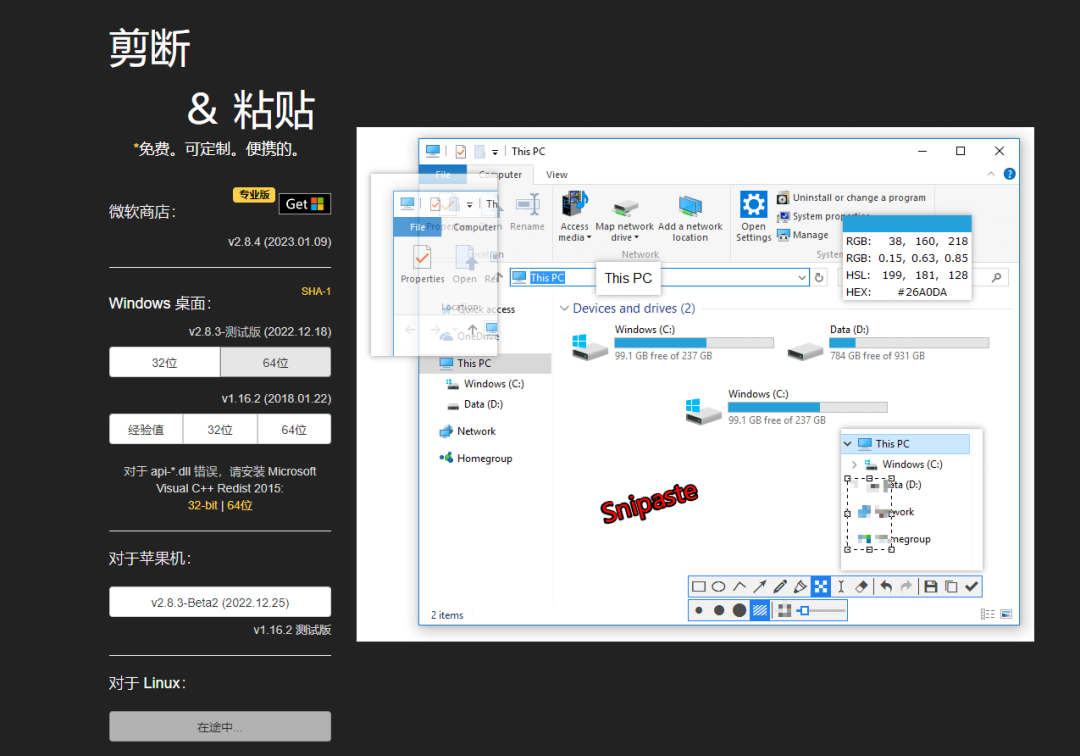
Task: Click the search magnifier icon
Action: pyautogui.click(x=996, y=277)
